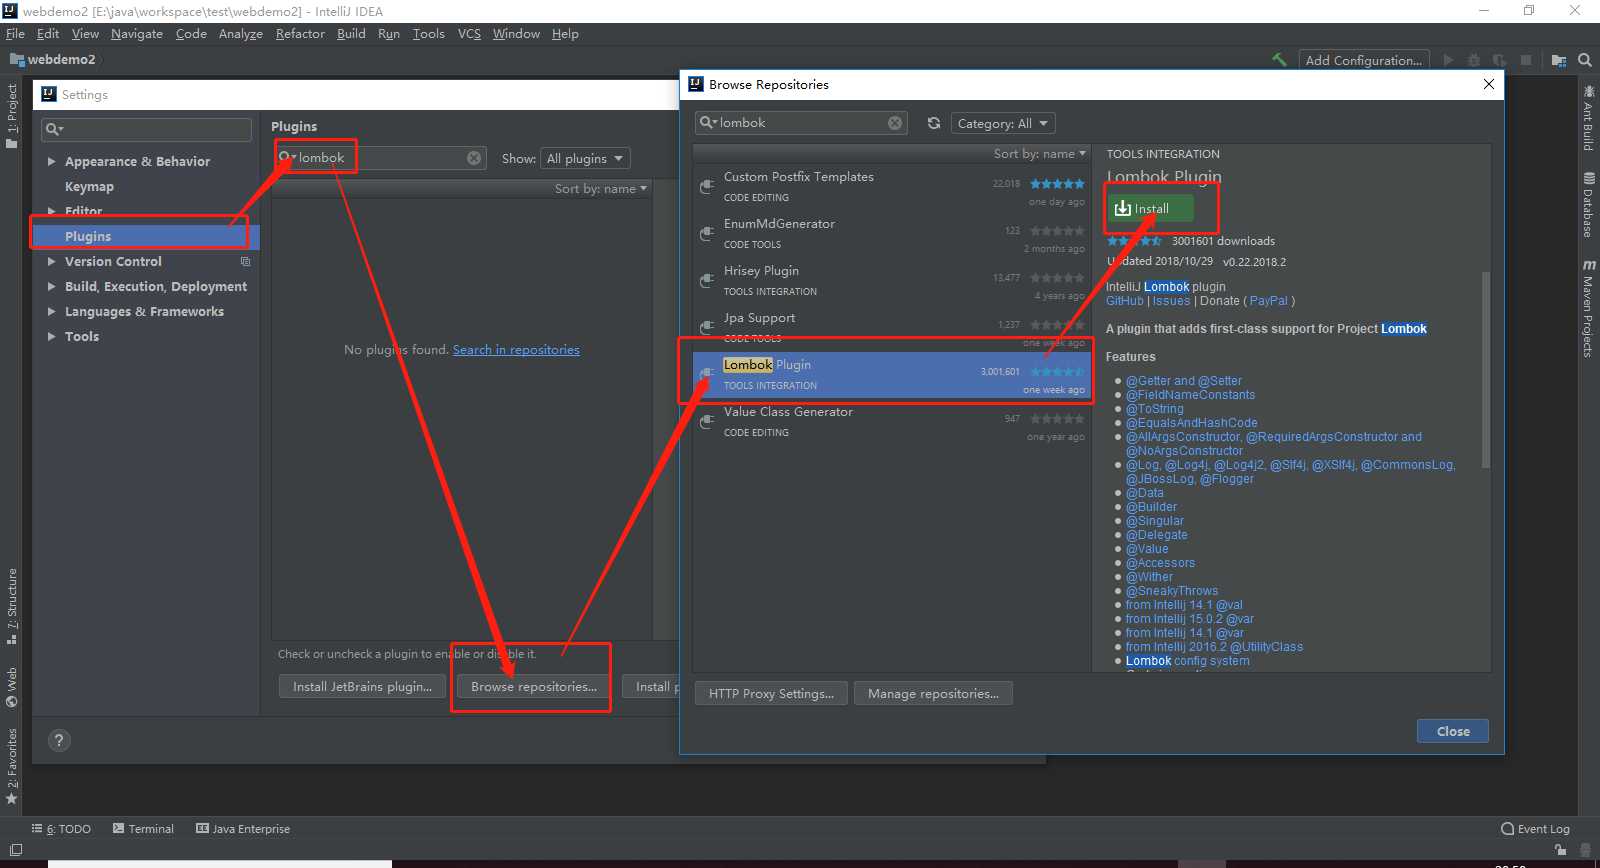
Task: Click the plugin description scrollbar
Action: click(x=1485, y=369)
